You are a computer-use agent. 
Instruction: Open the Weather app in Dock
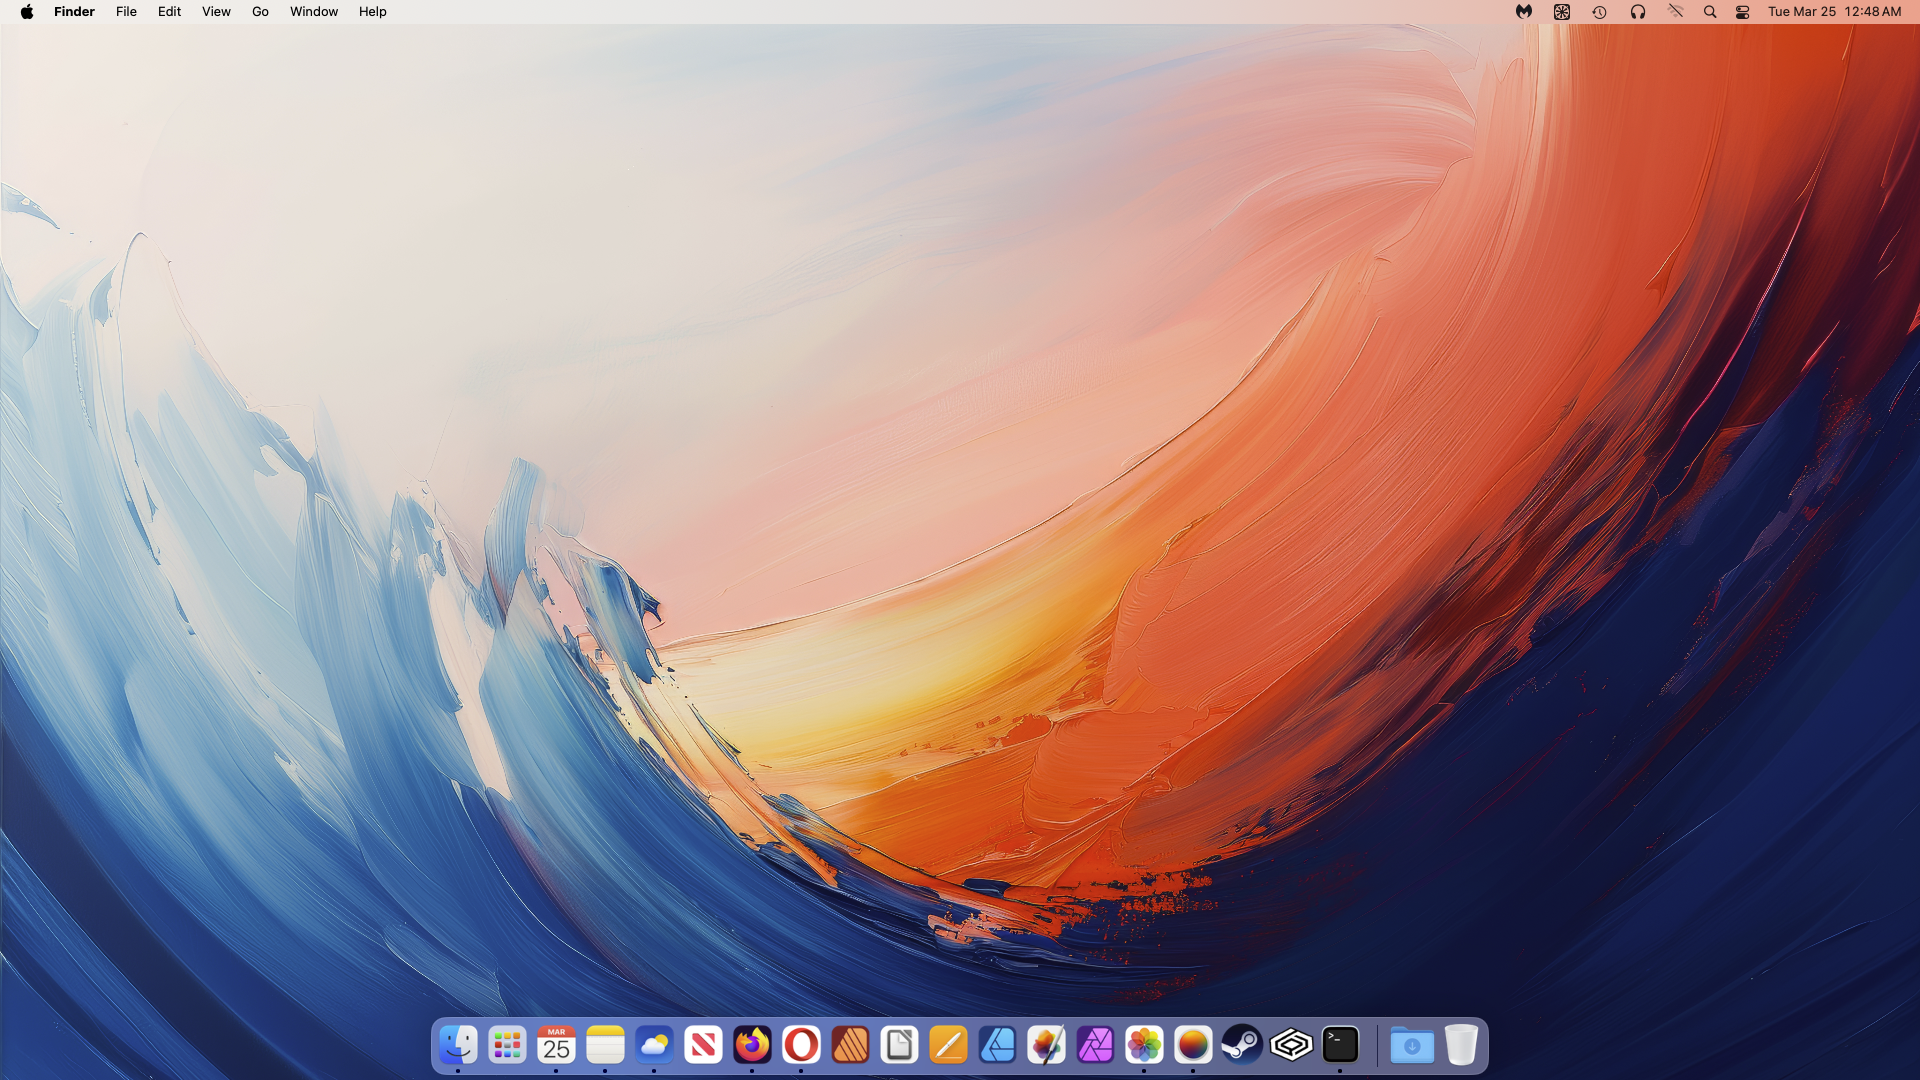point(654,1046)
